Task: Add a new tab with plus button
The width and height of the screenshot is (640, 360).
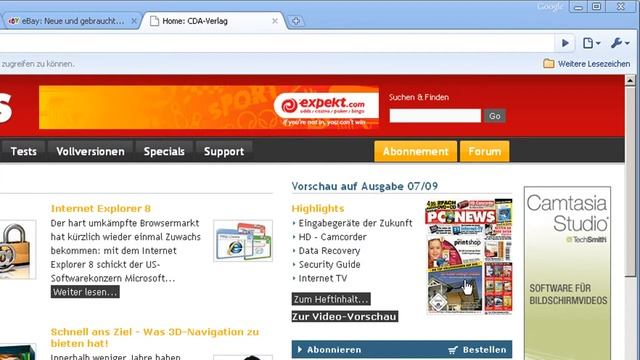Action: click(x=296, y=21)
